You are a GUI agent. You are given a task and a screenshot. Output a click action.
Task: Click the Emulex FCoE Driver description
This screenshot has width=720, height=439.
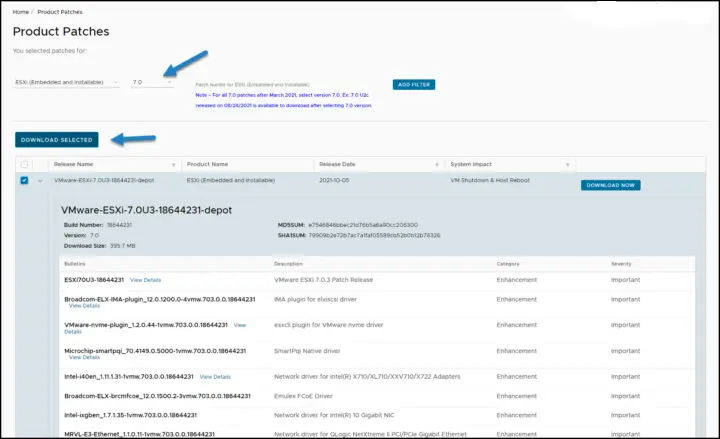303,396
